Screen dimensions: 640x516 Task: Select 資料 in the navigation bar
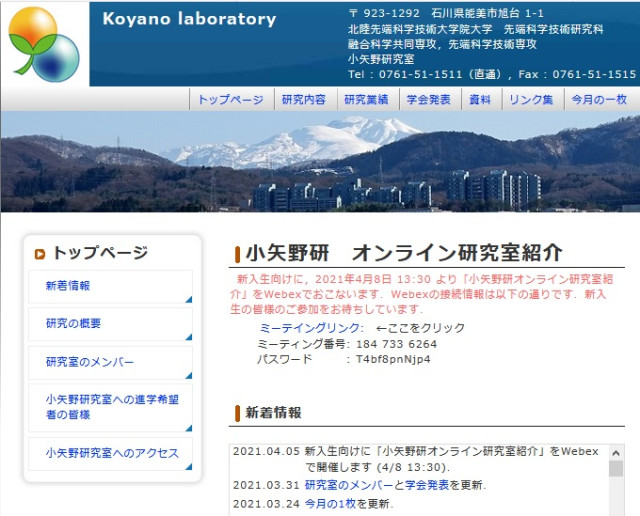coord(480,100)
